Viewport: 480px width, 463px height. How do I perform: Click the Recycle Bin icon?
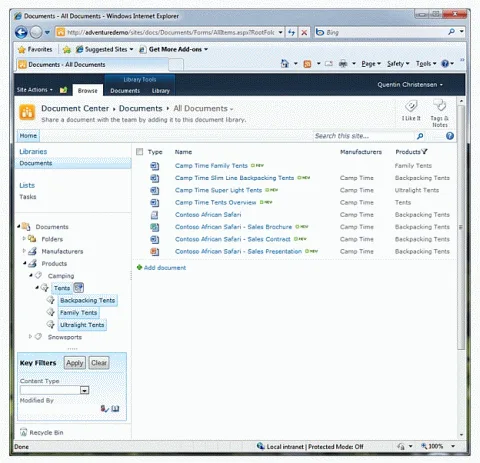(x=23, y=432)
